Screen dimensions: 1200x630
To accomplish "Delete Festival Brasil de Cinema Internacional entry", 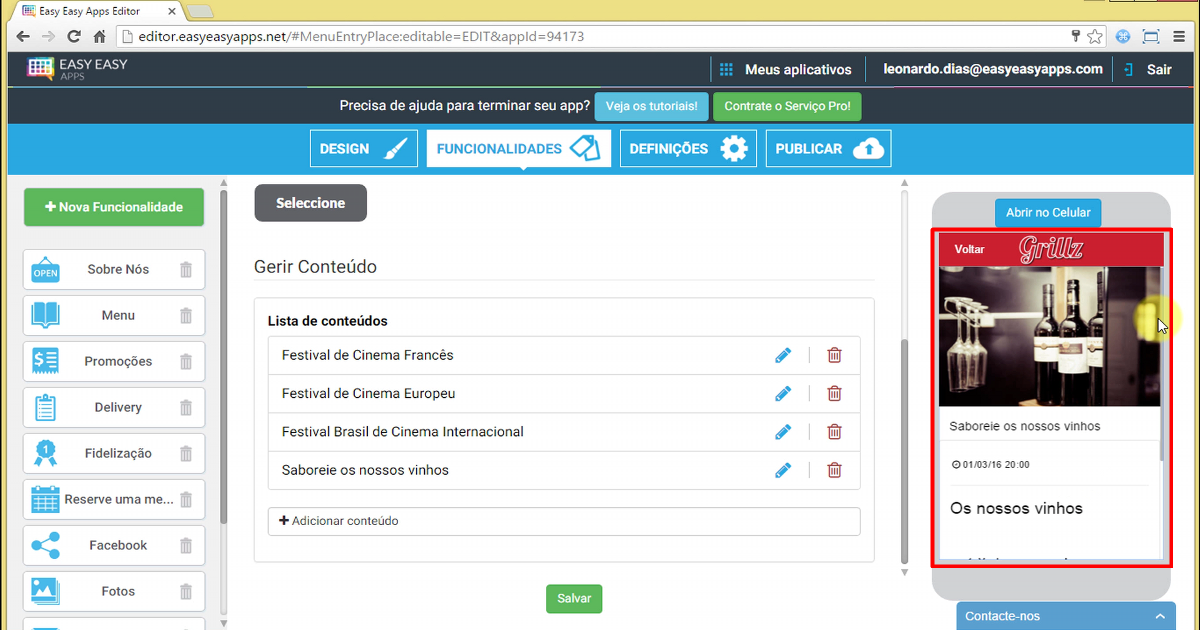I will point(834,432).
